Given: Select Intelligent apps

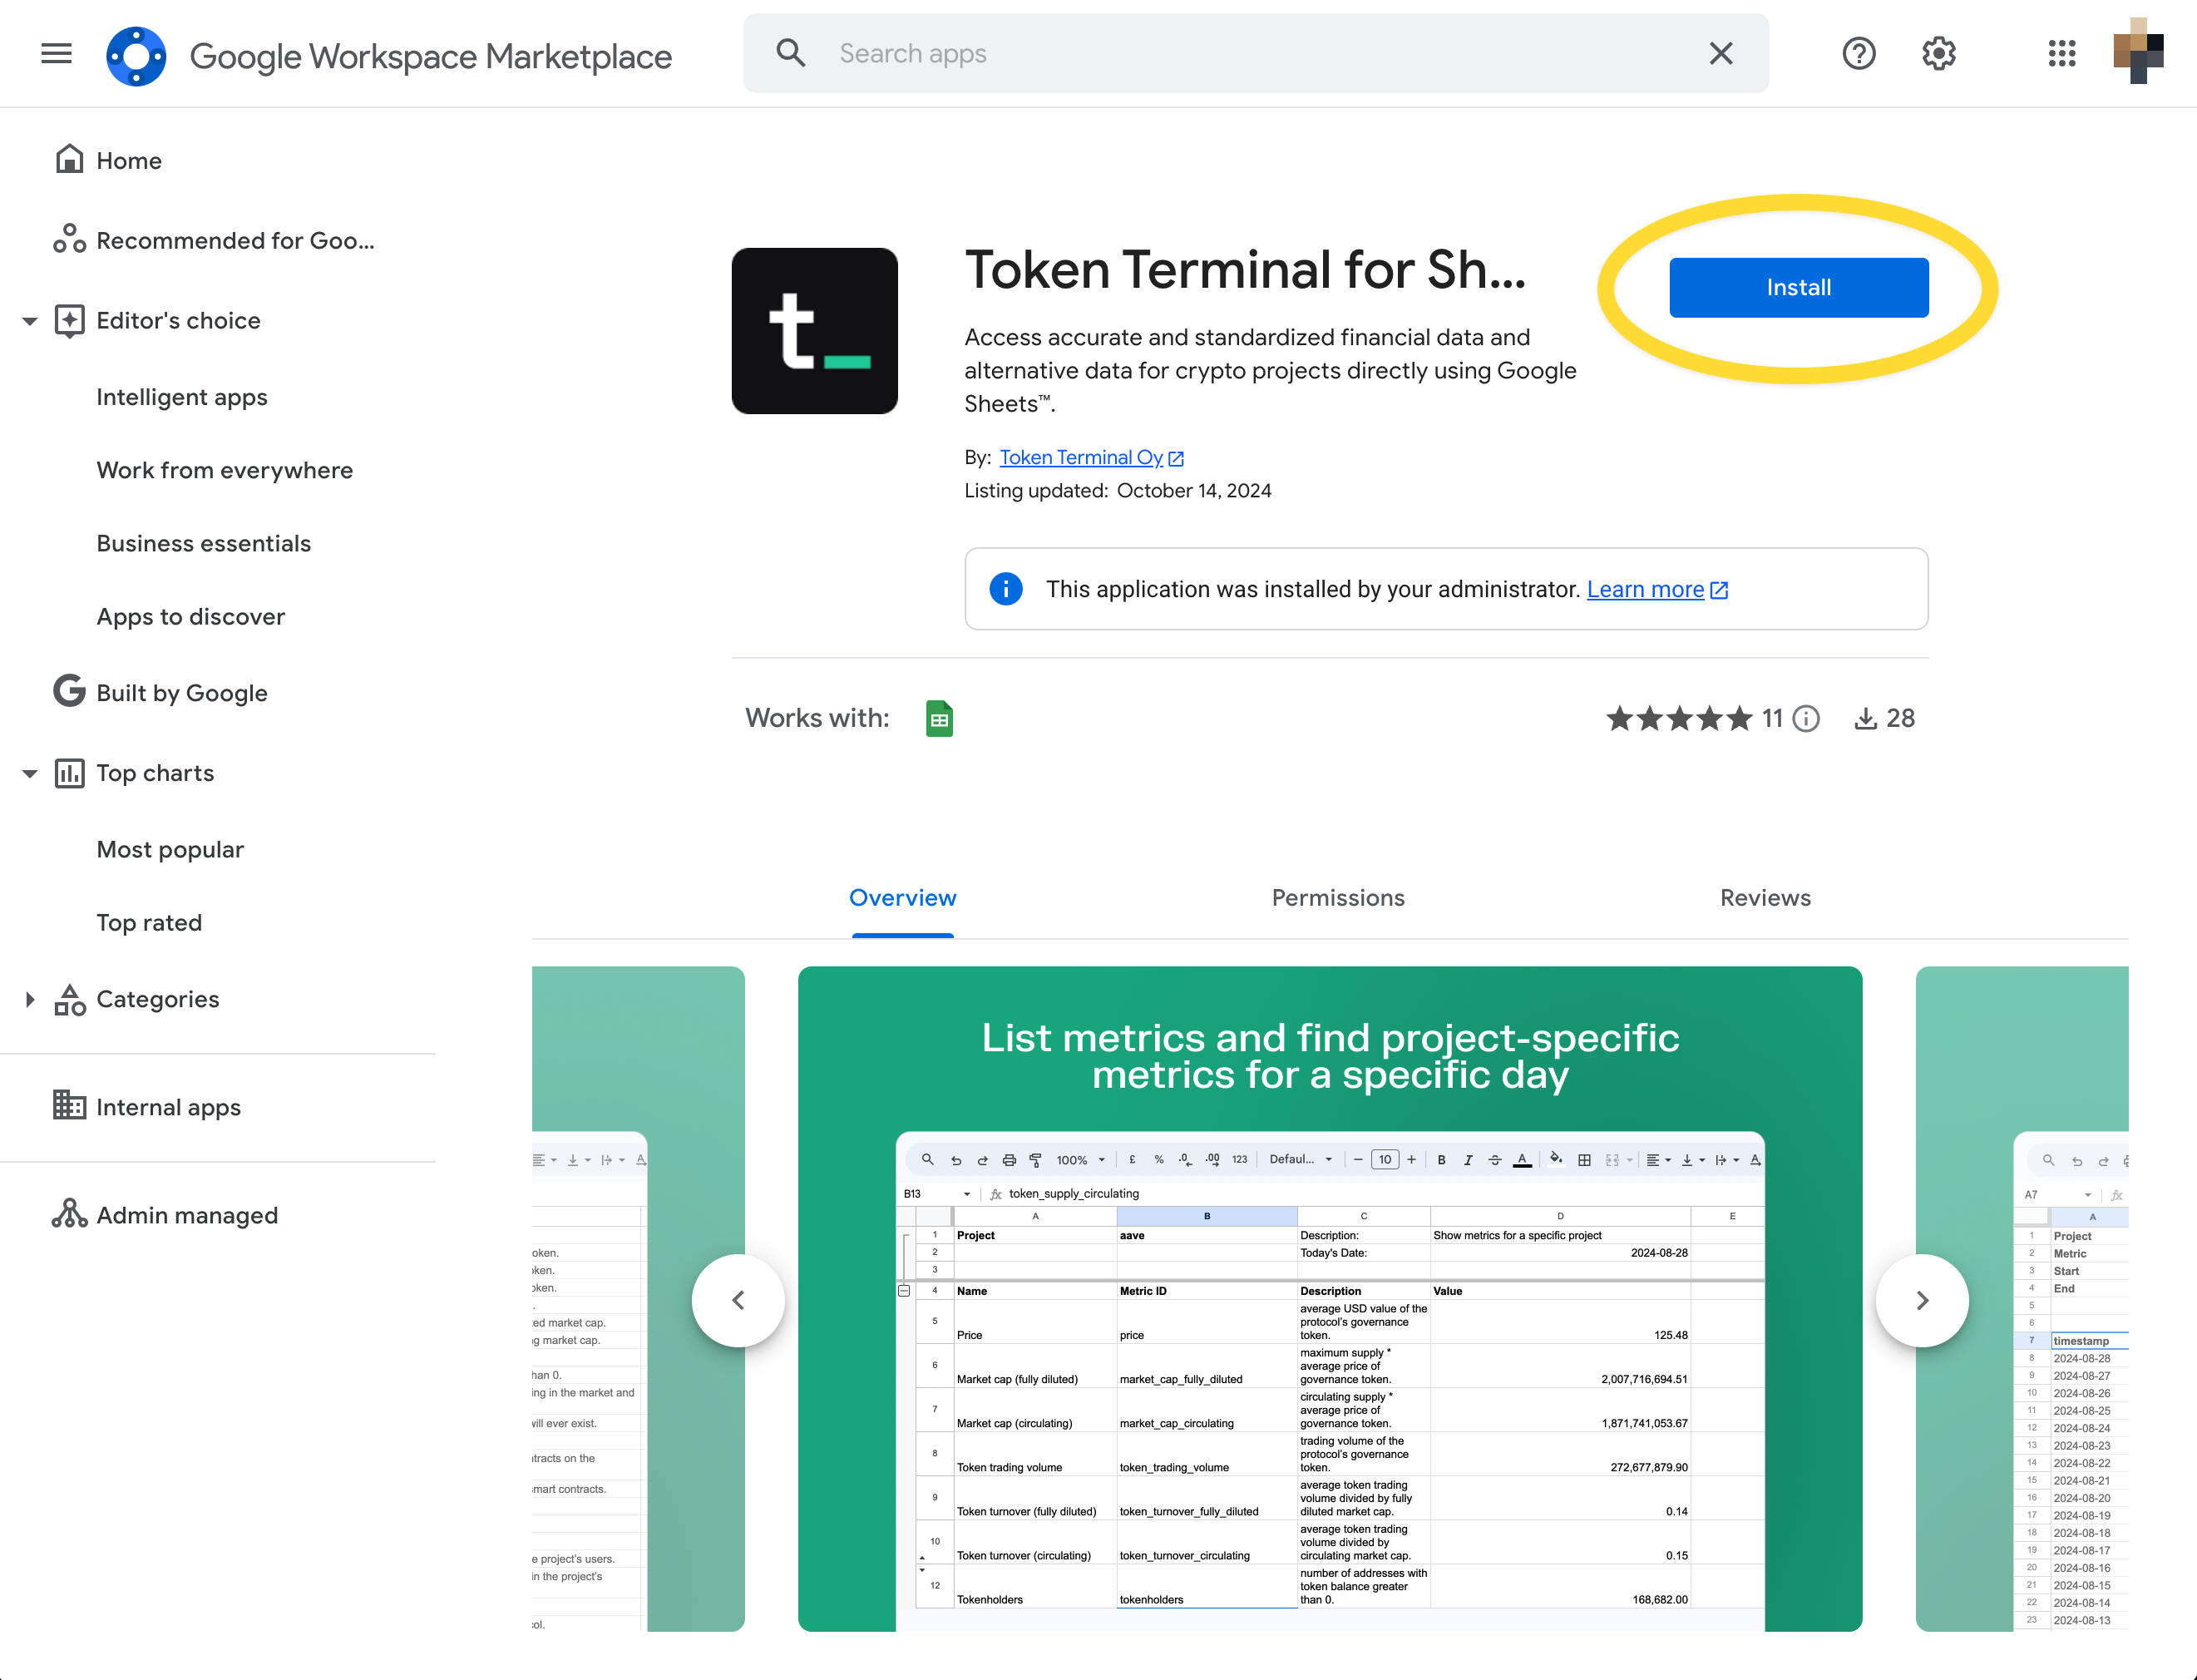Looking at the screenshot, I should (x=182, y=397).
